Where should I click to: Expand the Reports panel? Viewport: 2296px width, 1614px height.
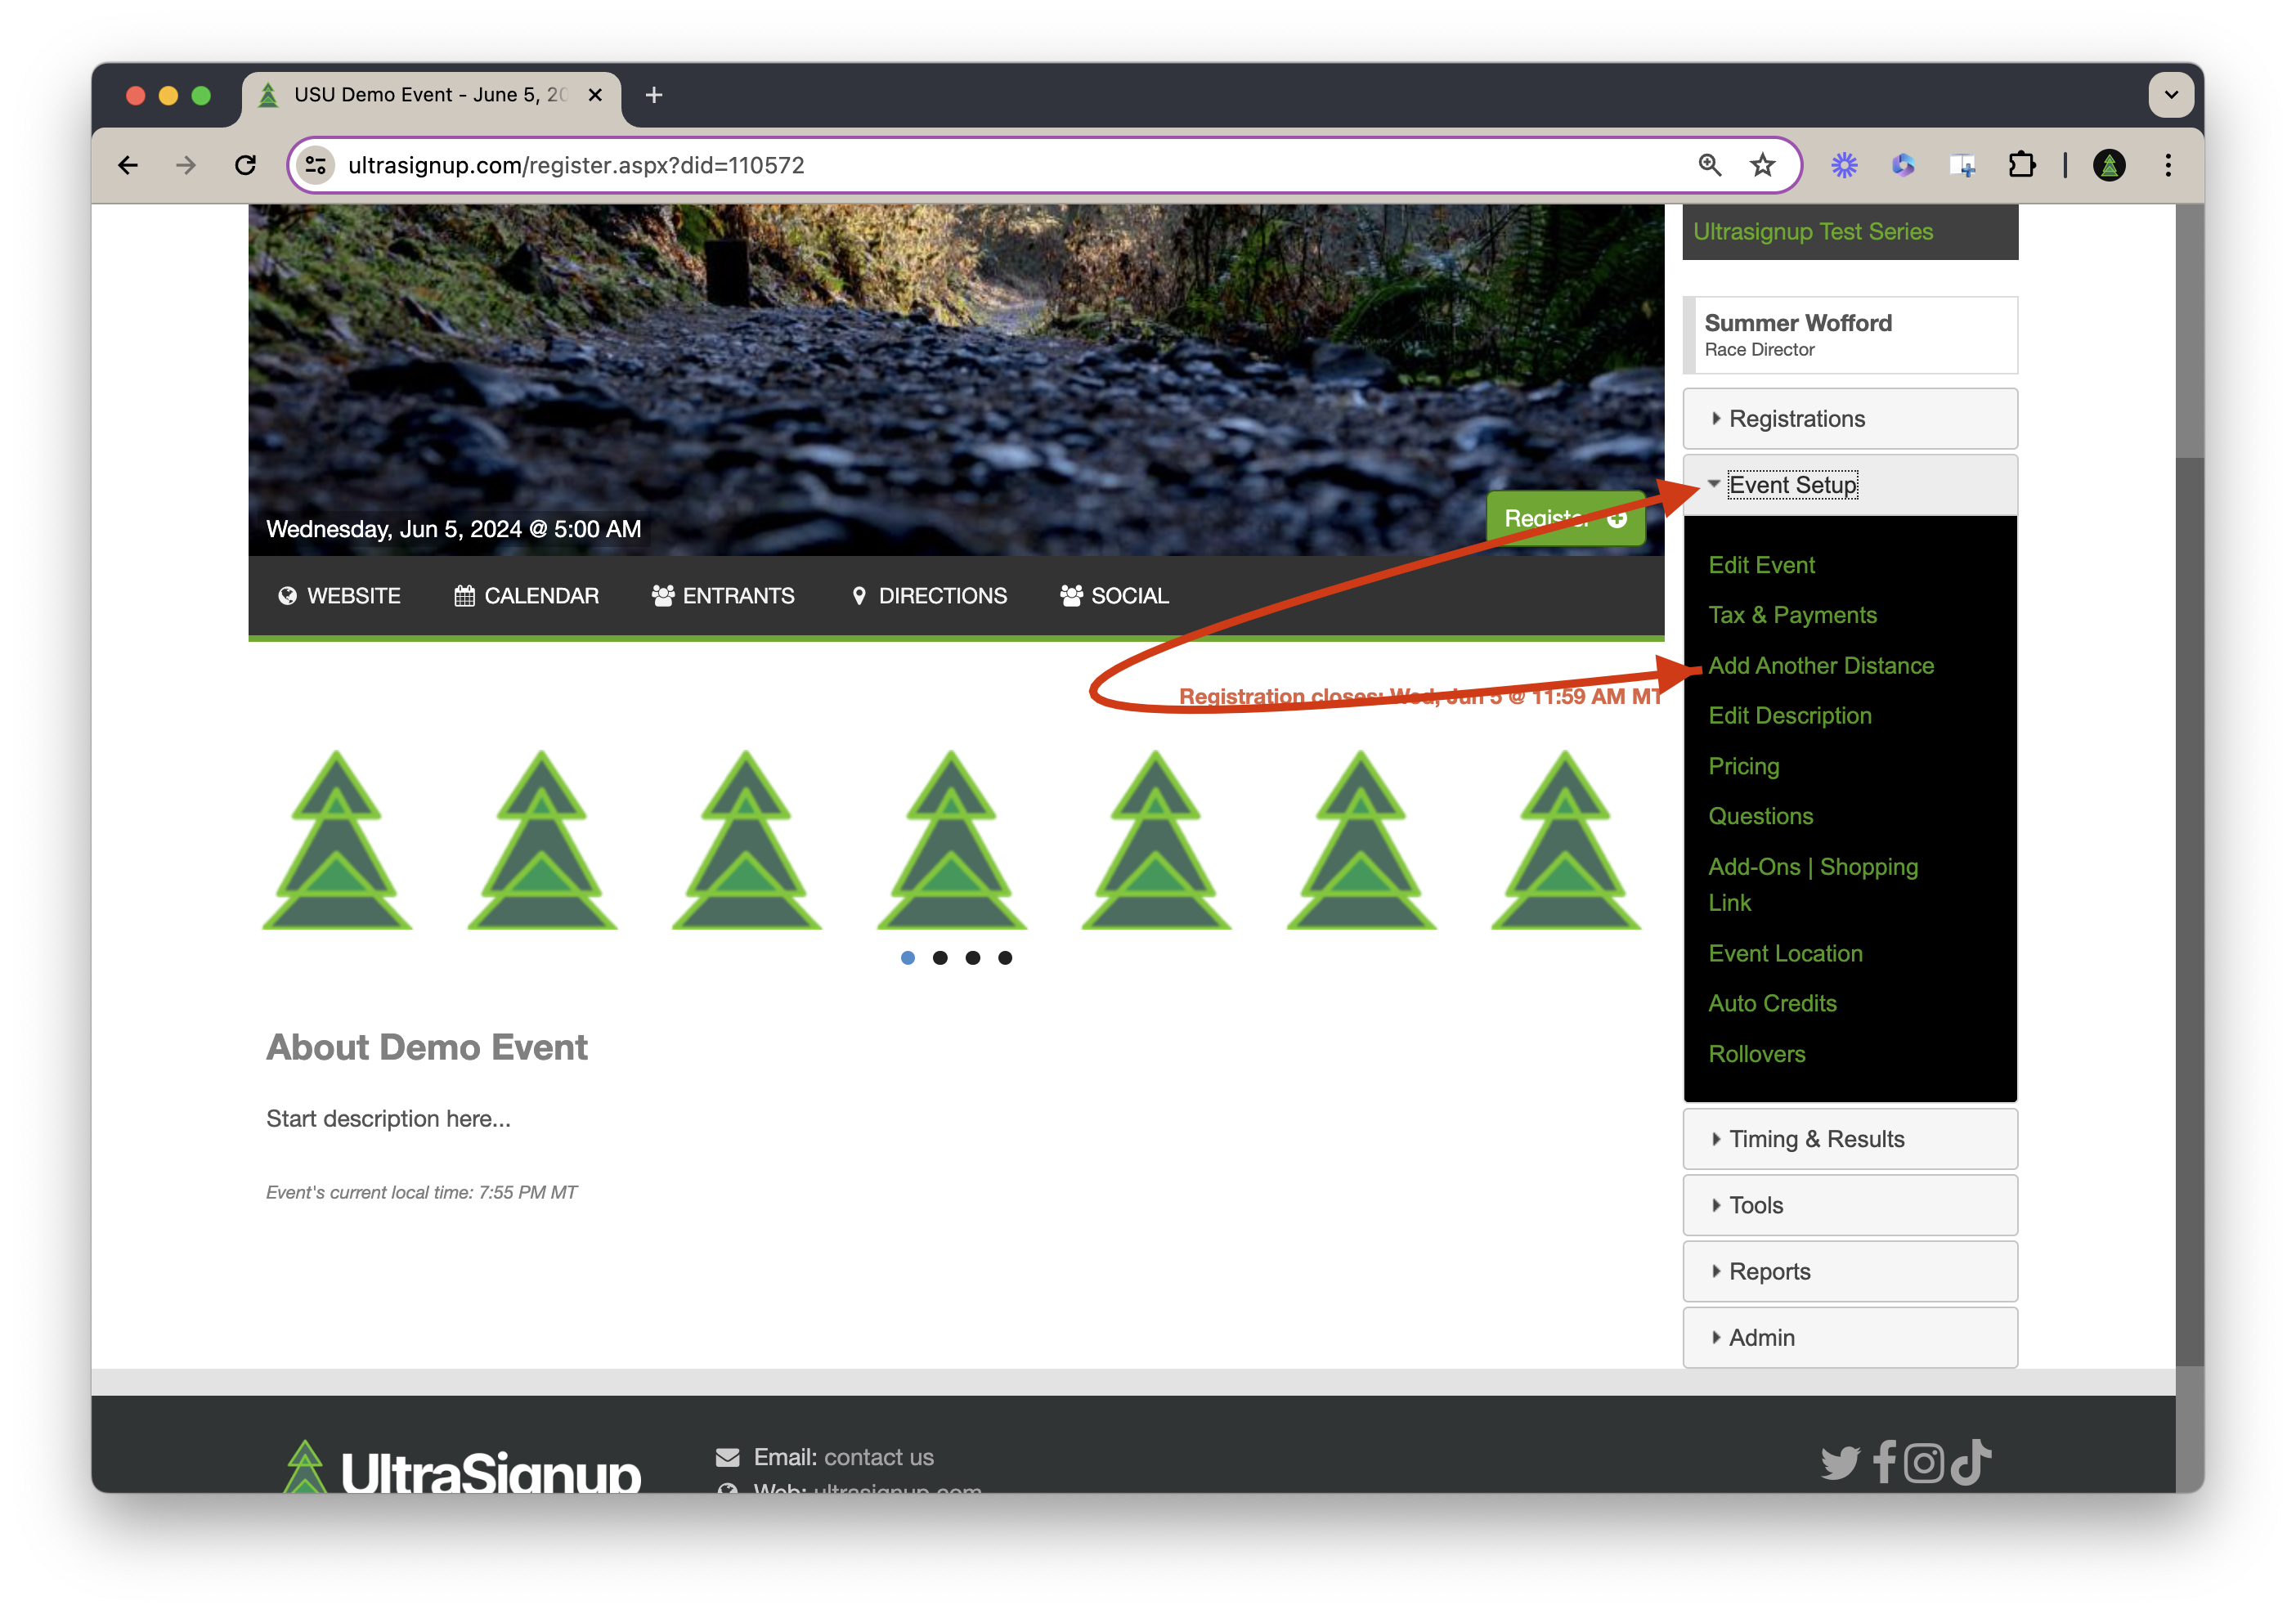(1850, 1271)
